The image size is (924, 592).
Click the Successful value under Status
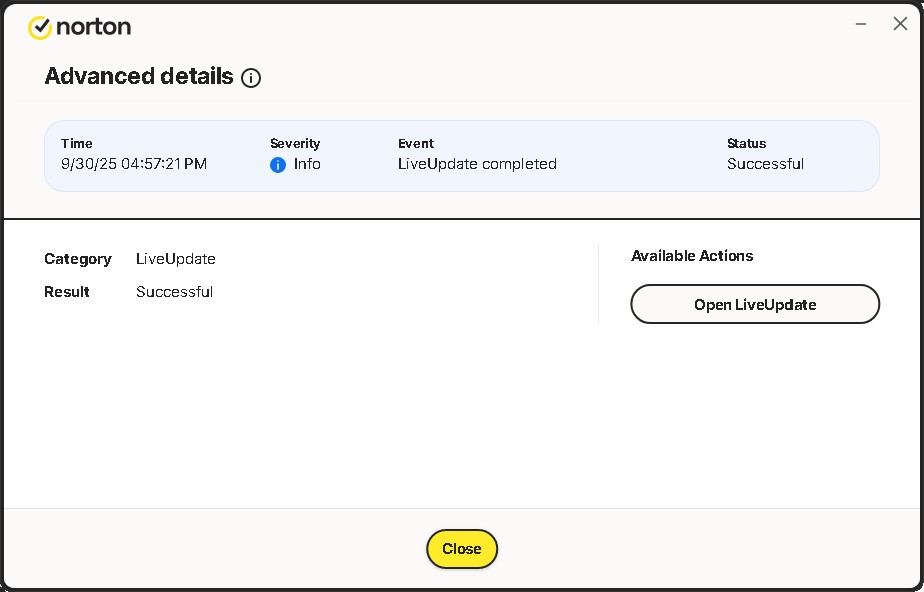[x=765, y=164]
